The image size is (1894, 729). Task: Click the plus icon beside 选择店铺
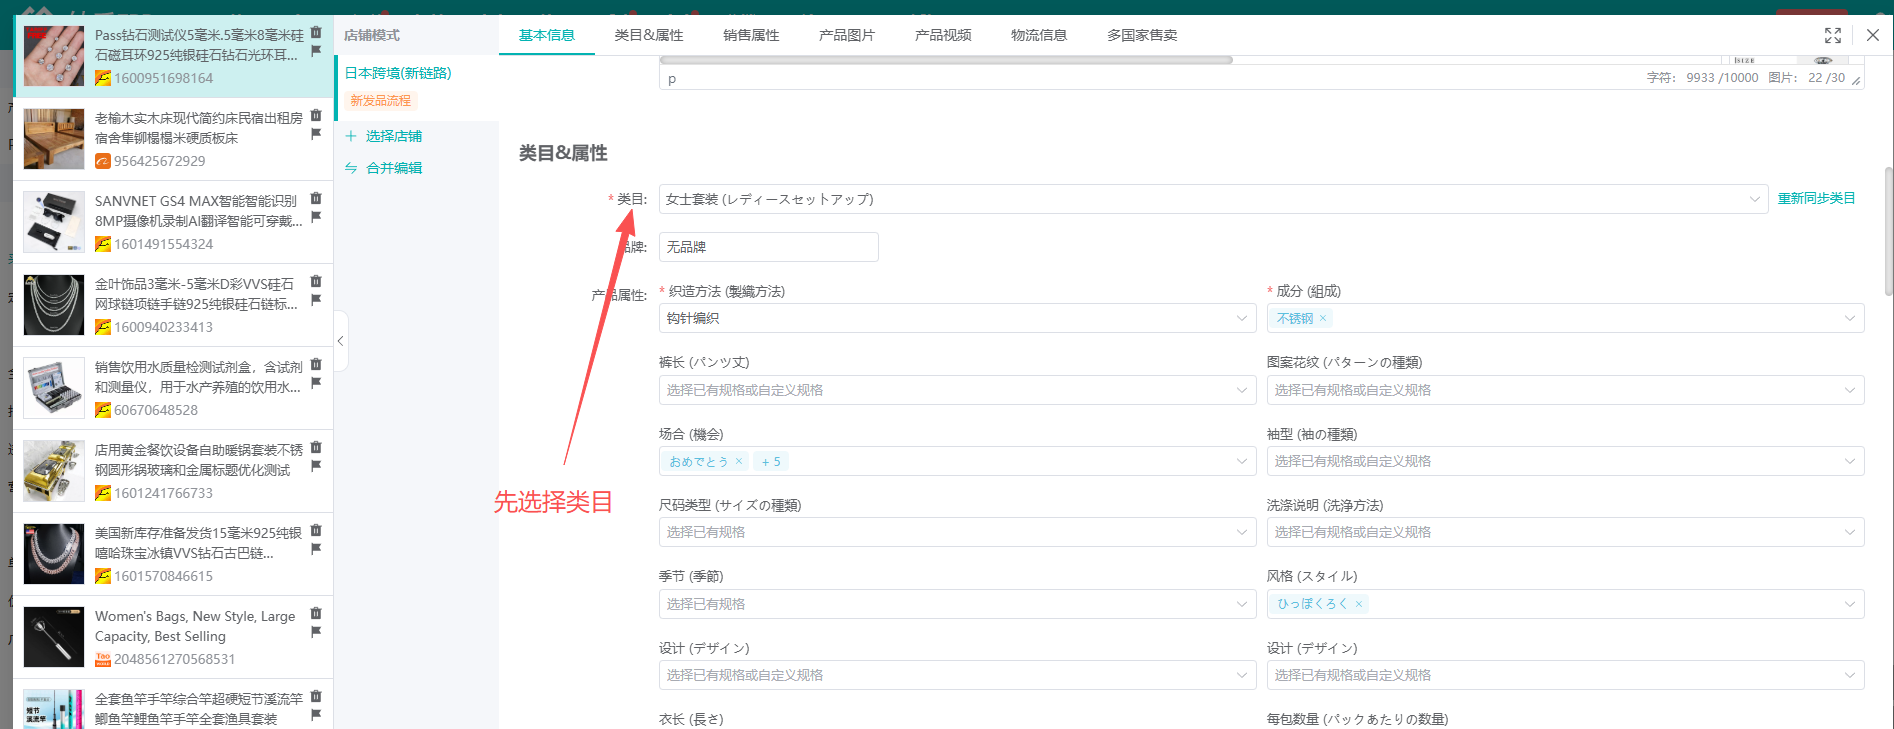(351, 136)
